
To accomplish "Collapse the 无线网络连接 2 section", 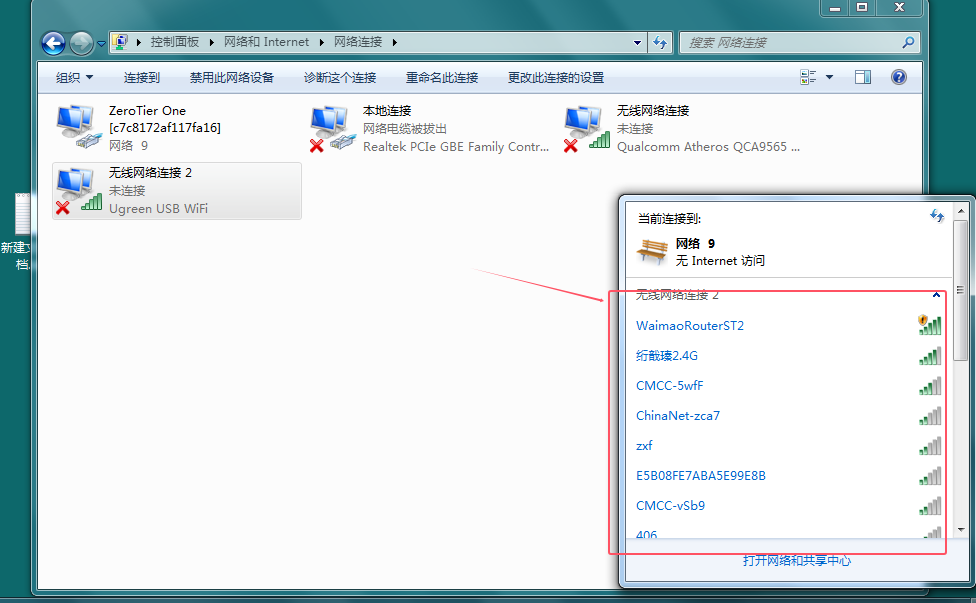I will coord(936,295).
